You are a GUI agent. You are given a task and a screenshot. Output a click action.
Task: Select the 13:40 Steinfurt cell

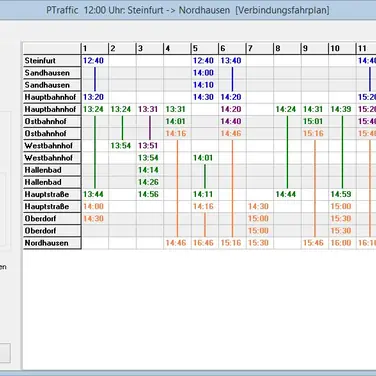coord(232,61)
